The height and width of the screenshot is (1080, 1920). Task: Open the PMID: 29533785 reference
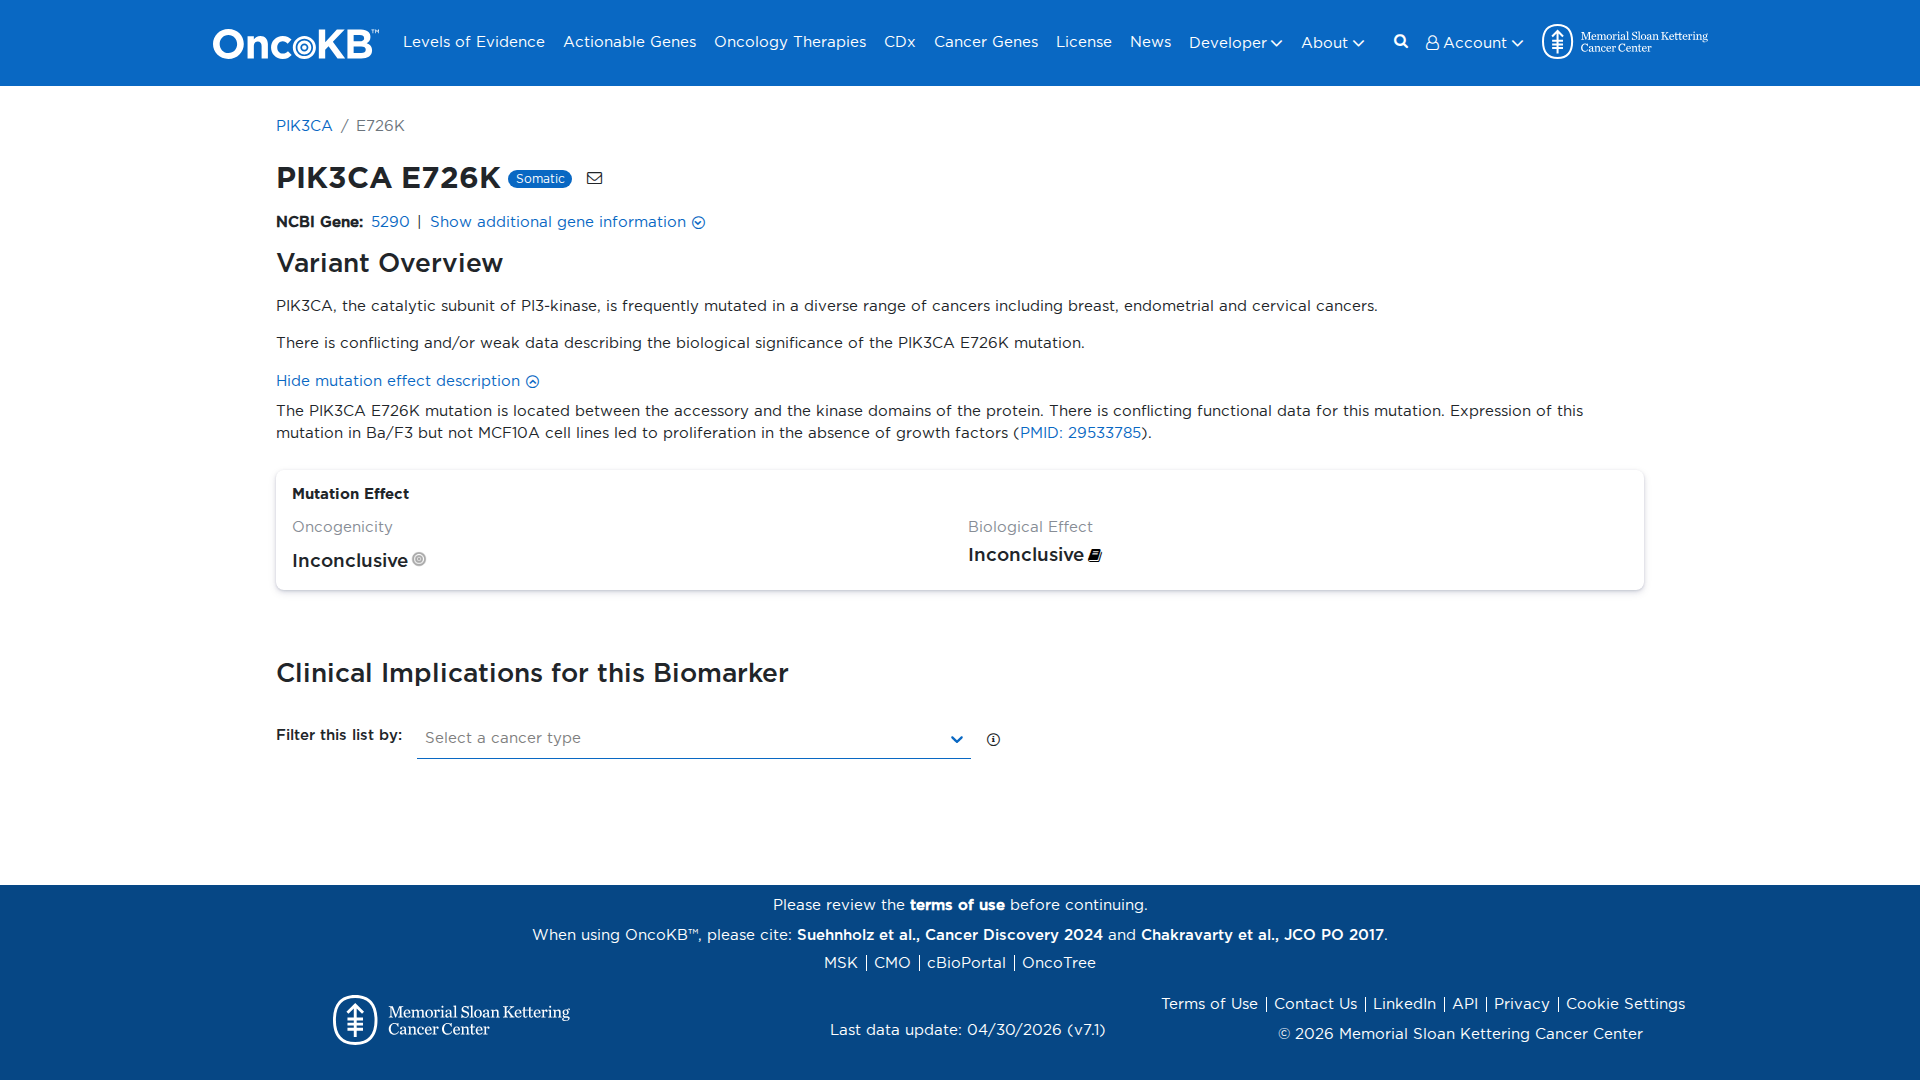[1080, 433]
